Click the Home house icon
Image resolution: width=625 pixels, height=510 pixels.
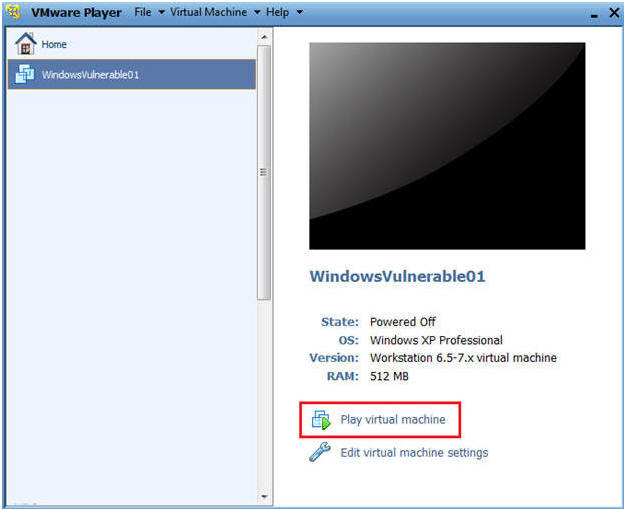pyautogui.click(x=26, y=43)
